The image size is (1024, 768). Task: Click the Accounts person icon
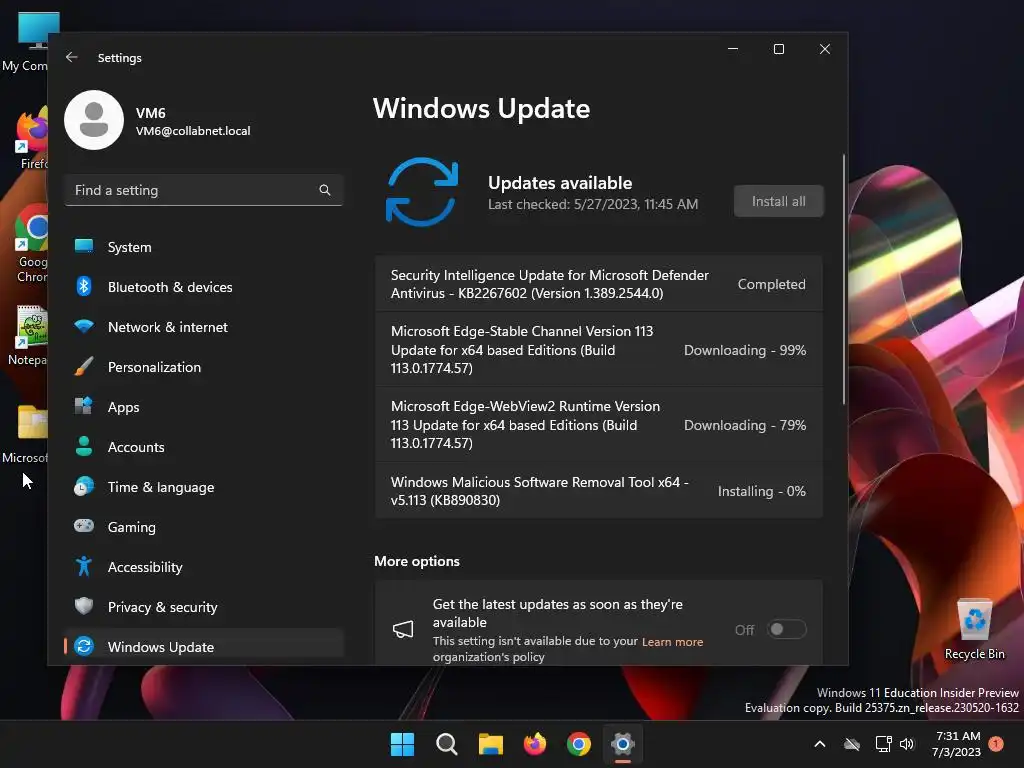click(84, 446)
